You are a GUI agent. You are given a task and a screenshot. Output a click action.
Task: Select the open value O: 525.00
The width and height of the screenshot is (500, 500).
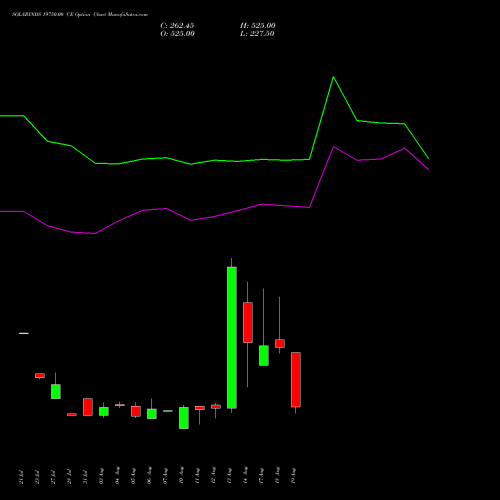177,34
